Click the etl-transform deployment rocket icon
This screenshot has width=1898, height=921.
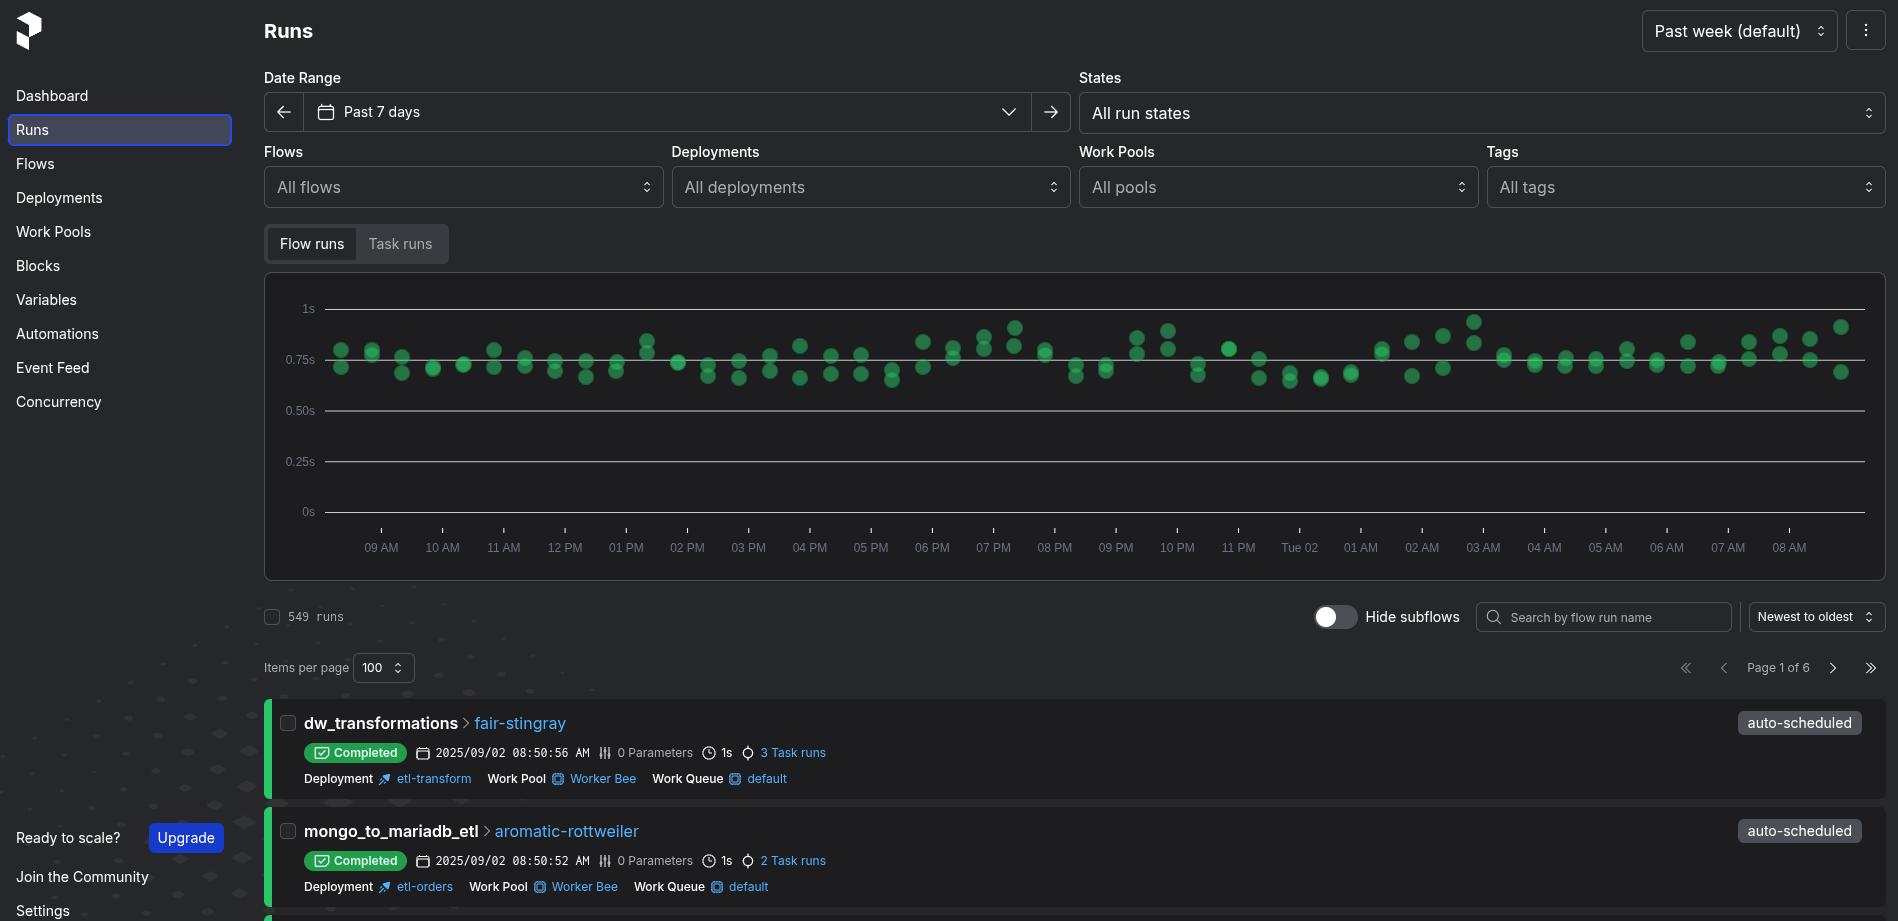[x=385, y=779]
